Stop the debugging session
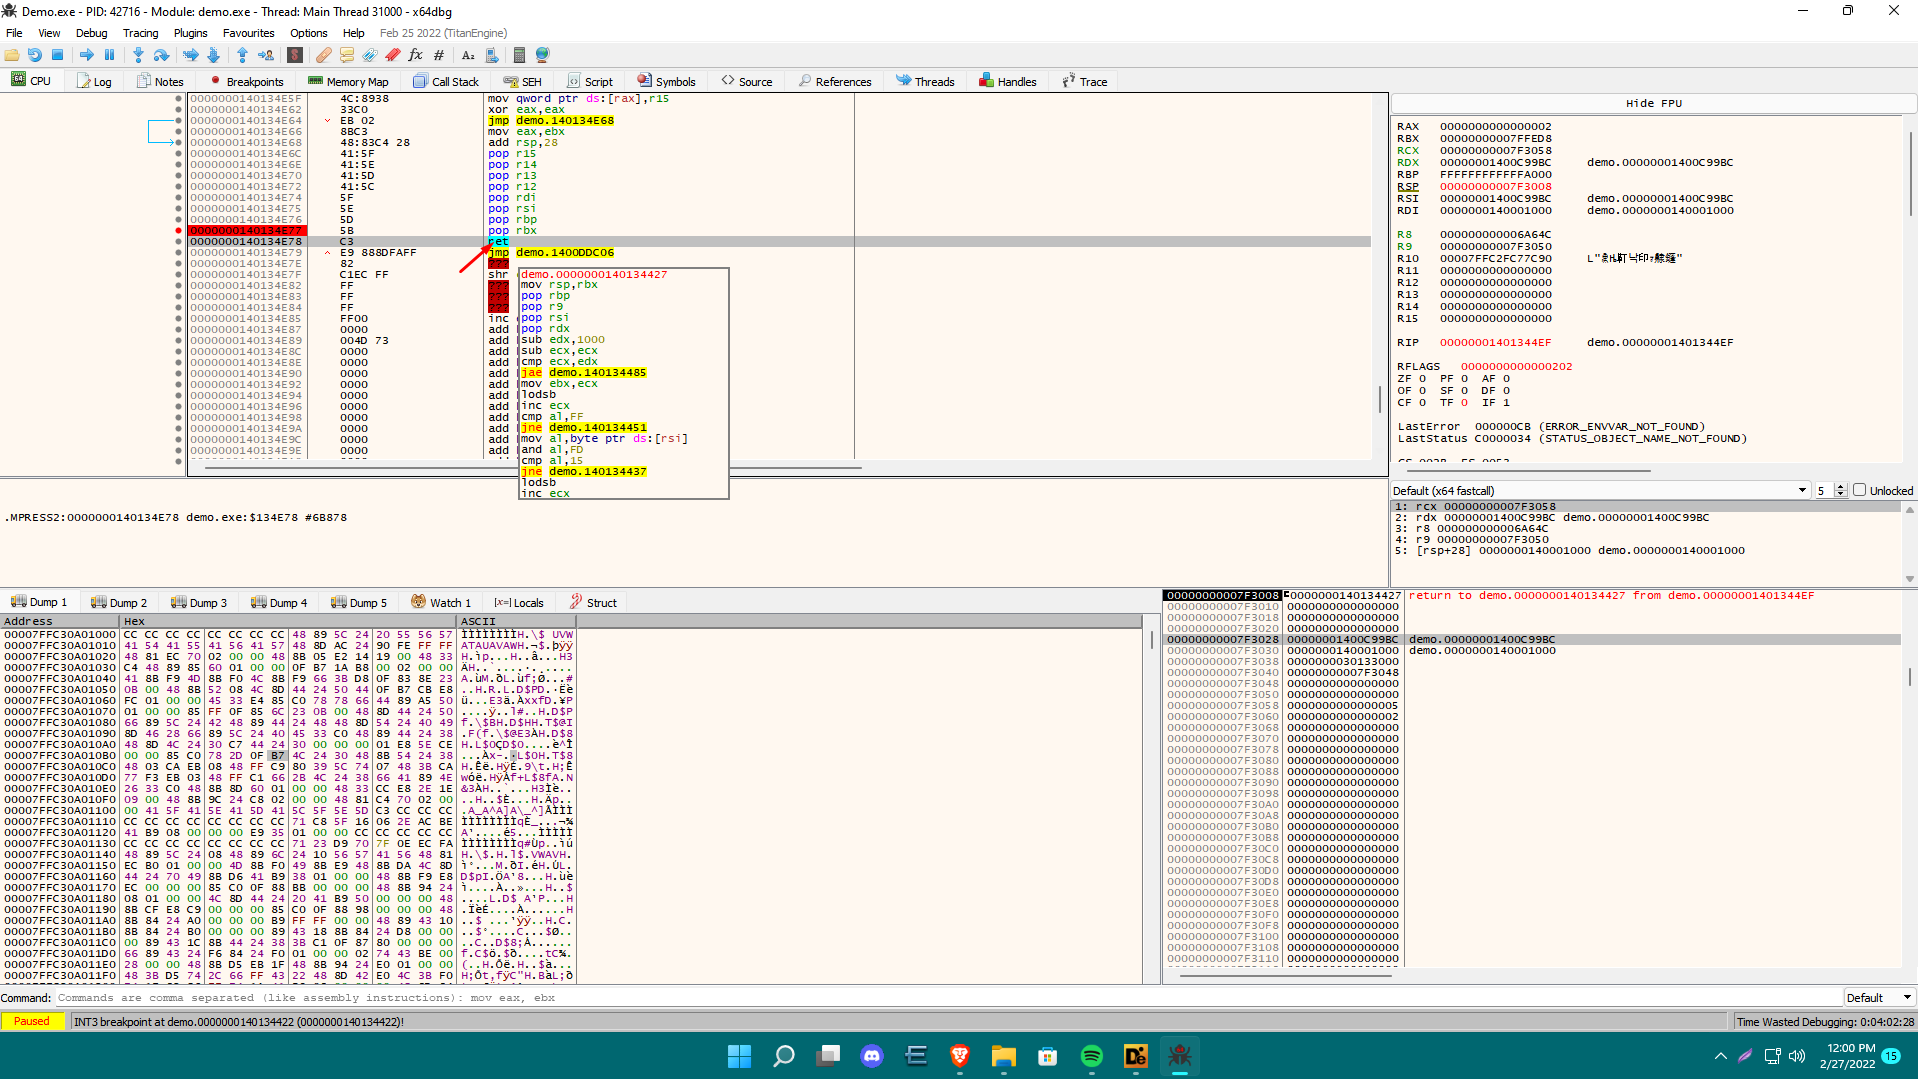The width and height of the screenshot is (1918, 1079). [58, 55]
